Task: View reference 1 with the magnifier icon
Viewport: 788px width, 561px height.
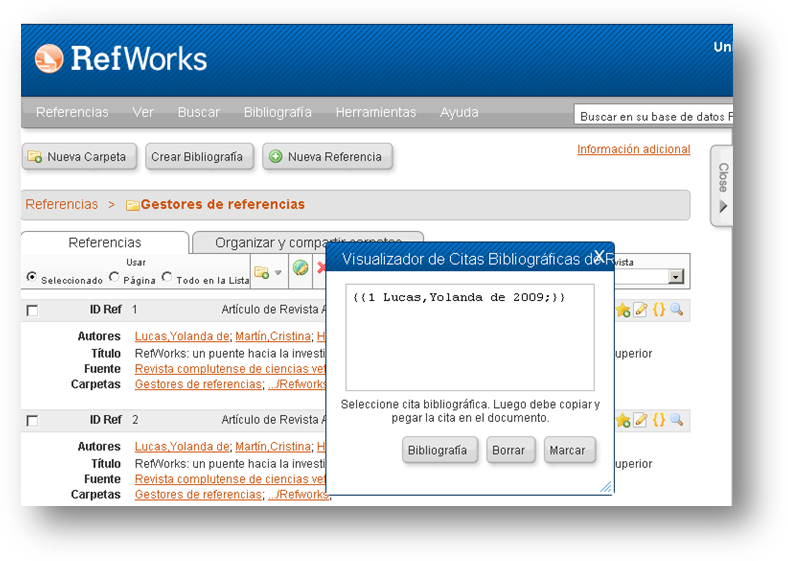Action: [676, 310]
